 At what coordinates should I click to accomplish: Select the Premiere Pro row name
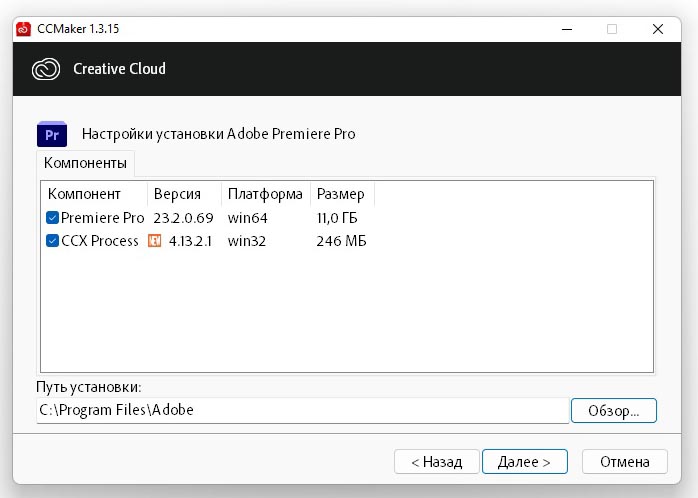[102, 218]
